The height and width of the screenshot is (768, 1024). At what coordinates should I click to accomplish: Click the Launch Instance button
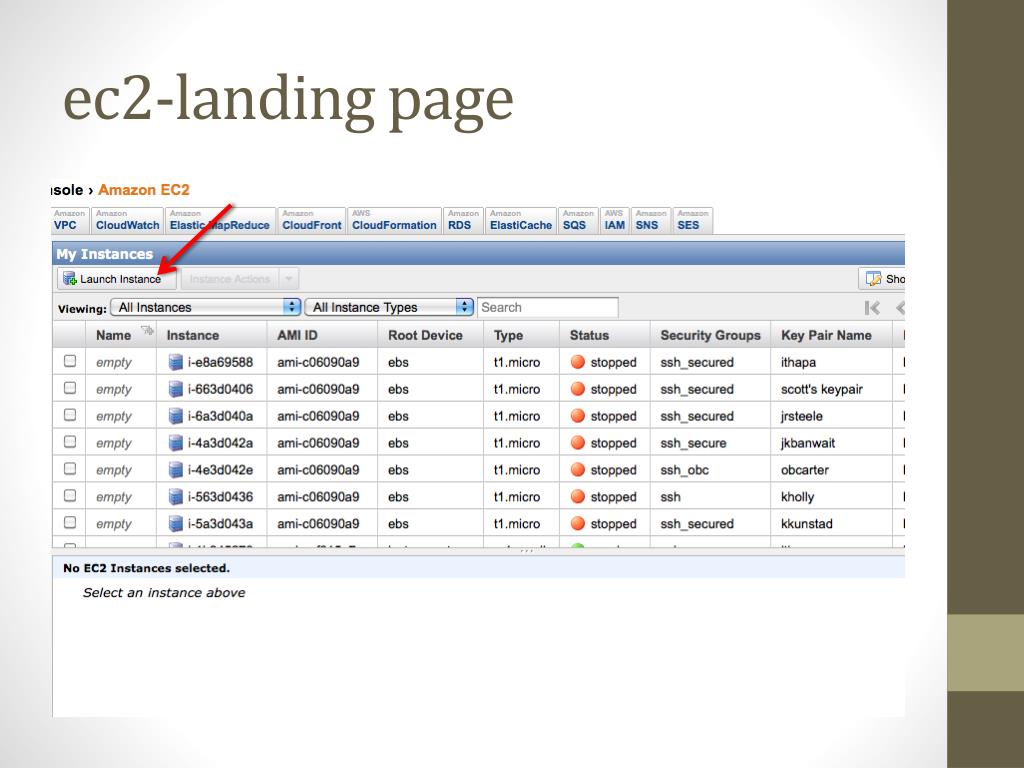tap(116, 279)
